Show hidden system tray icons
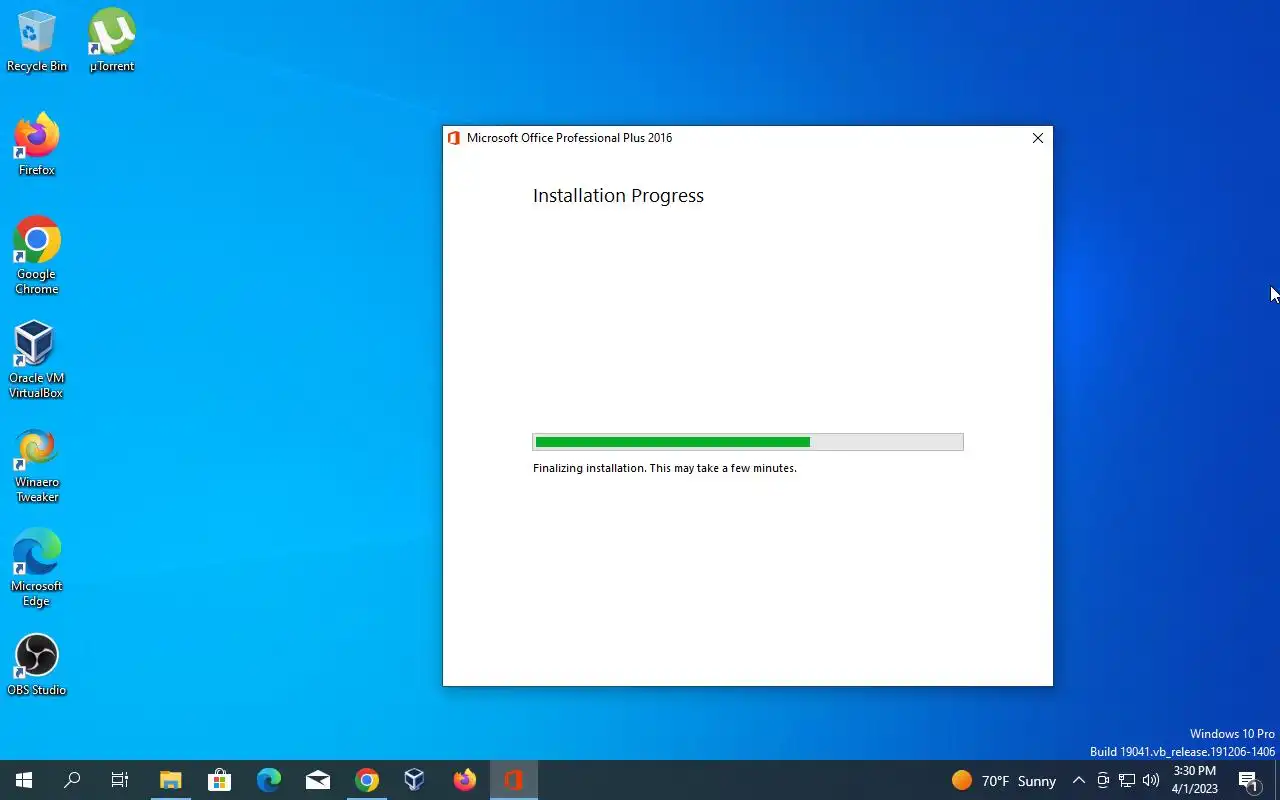This screenshot has width=1280, height=800. pyautogui.click(x=1078, y=780)
